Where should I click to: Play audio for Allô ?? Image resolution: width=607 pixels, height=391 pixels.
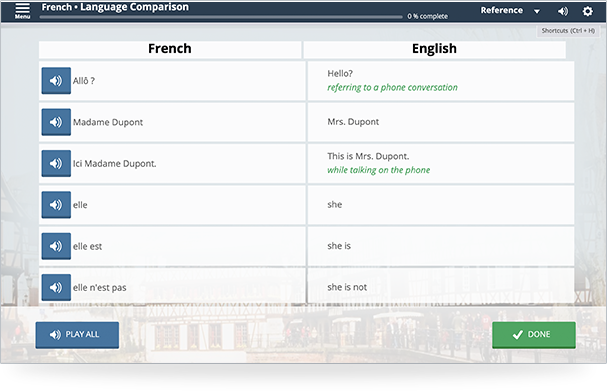point(56,81)
